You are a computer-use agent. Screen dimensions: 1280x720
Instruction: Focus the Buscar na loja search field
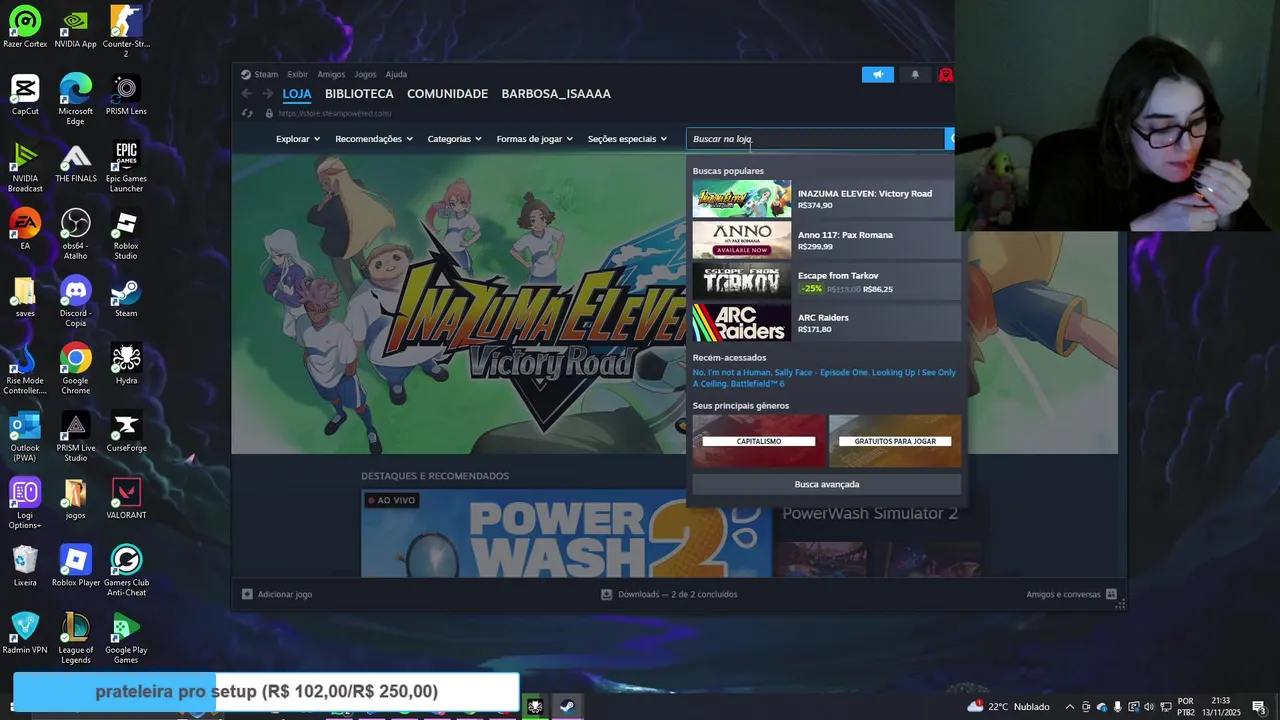click(x=815, y=139)
